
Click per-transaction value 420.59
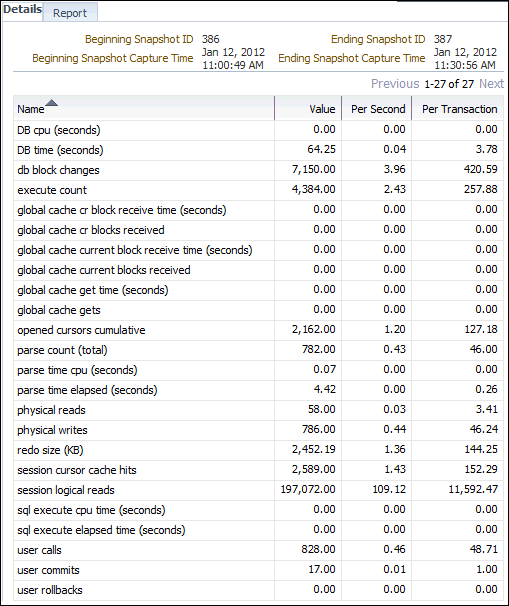point(481,169)
